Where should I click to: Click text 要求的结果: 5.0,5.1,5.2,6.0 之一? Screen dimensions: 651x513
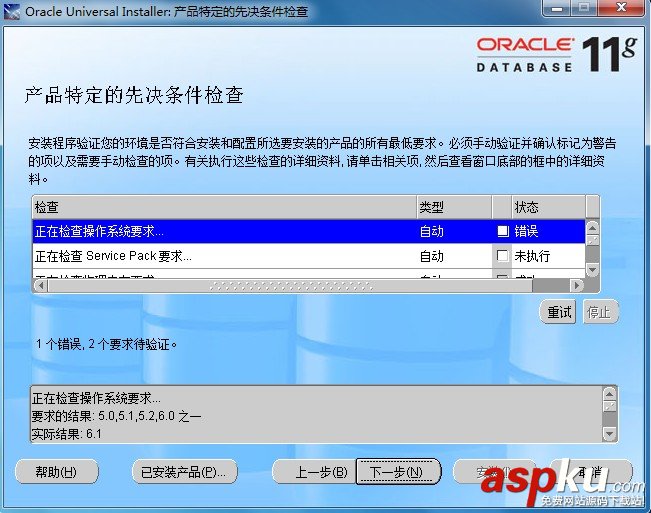click(116, 416)
